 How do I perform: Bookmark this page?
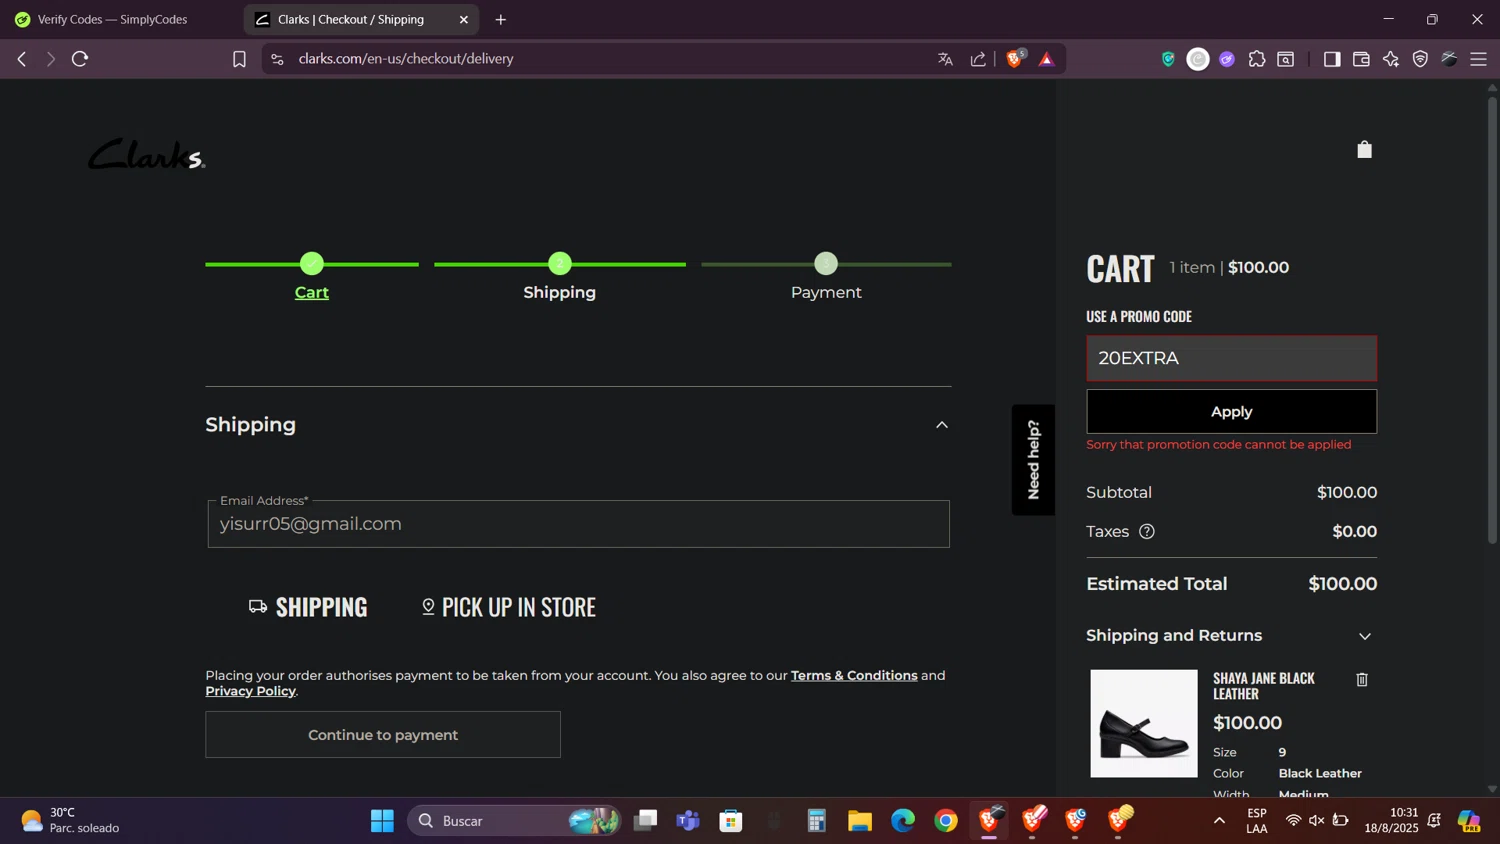239,59
